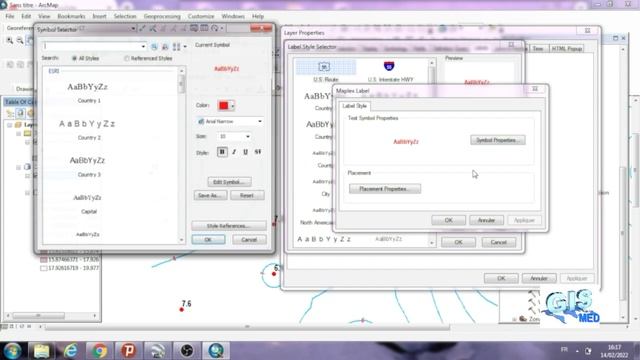Viewport: 640px width, 360px height.
Task: Open Internet Explorer from the taskbar
Action: click(71, 351)
